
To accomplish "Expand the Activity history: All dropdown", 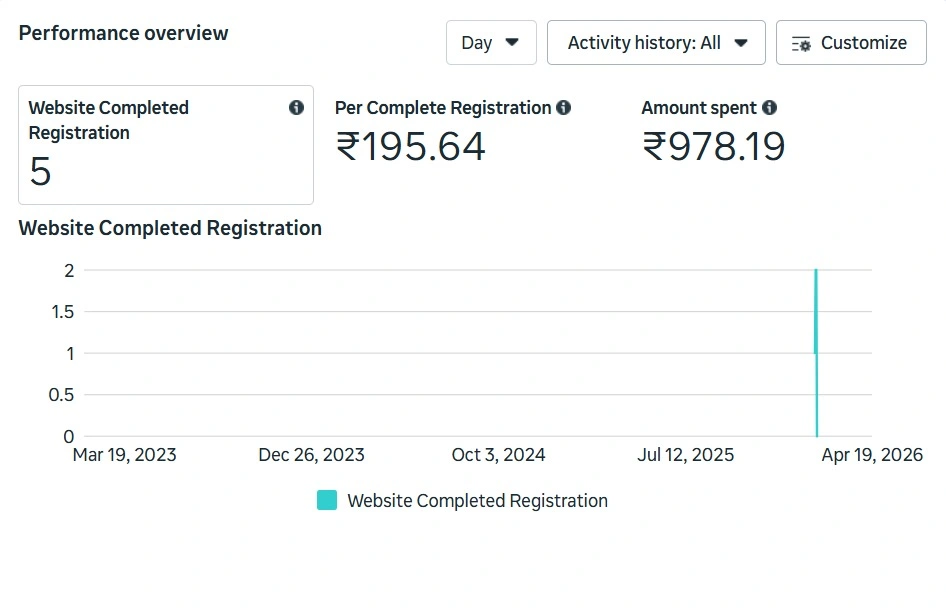I will point(656,42).
